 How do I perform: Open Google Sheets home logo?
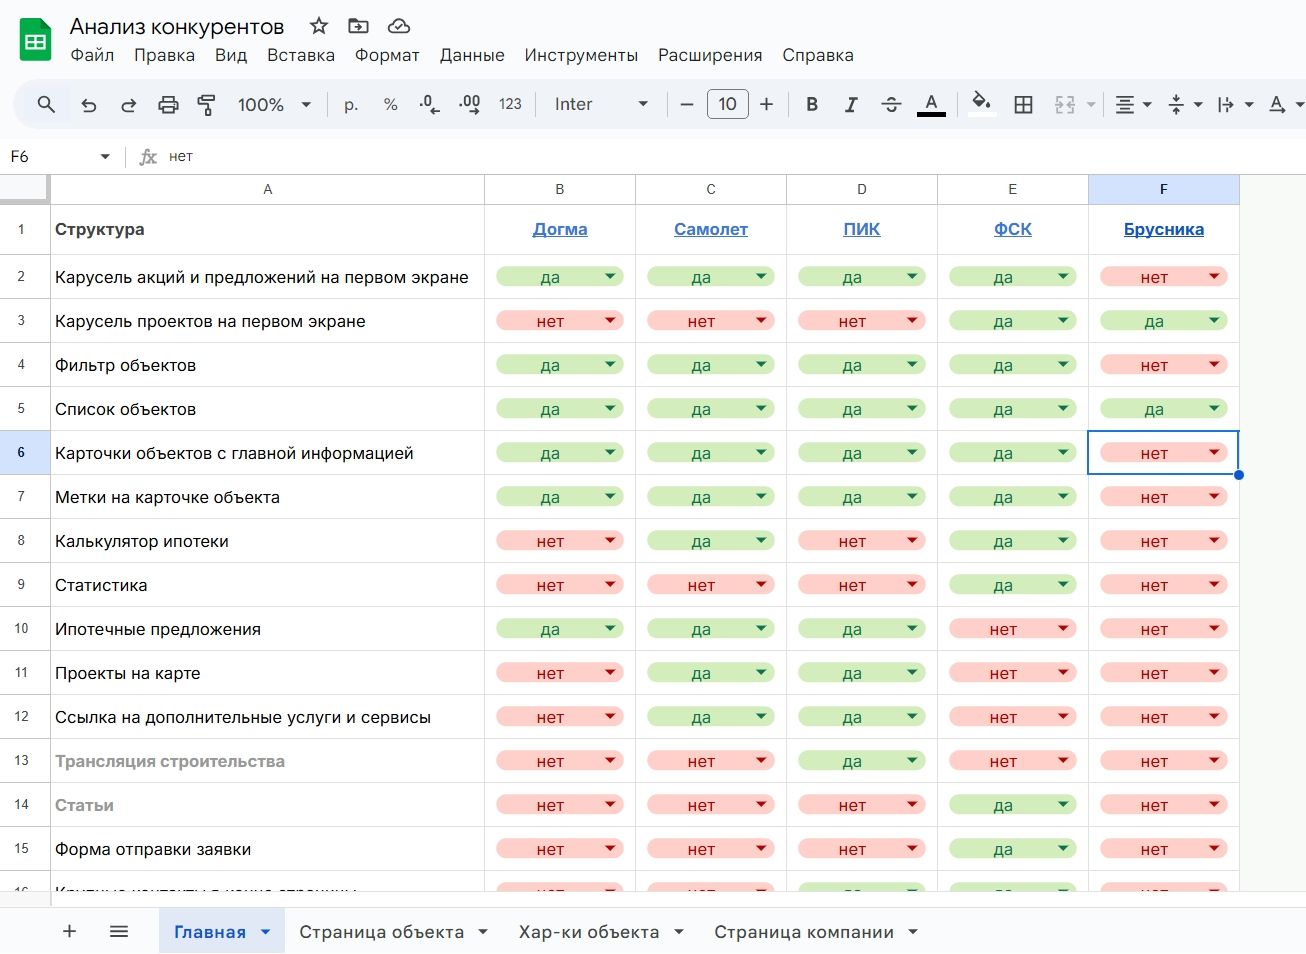pyautogui.click(x=36, y=40)
